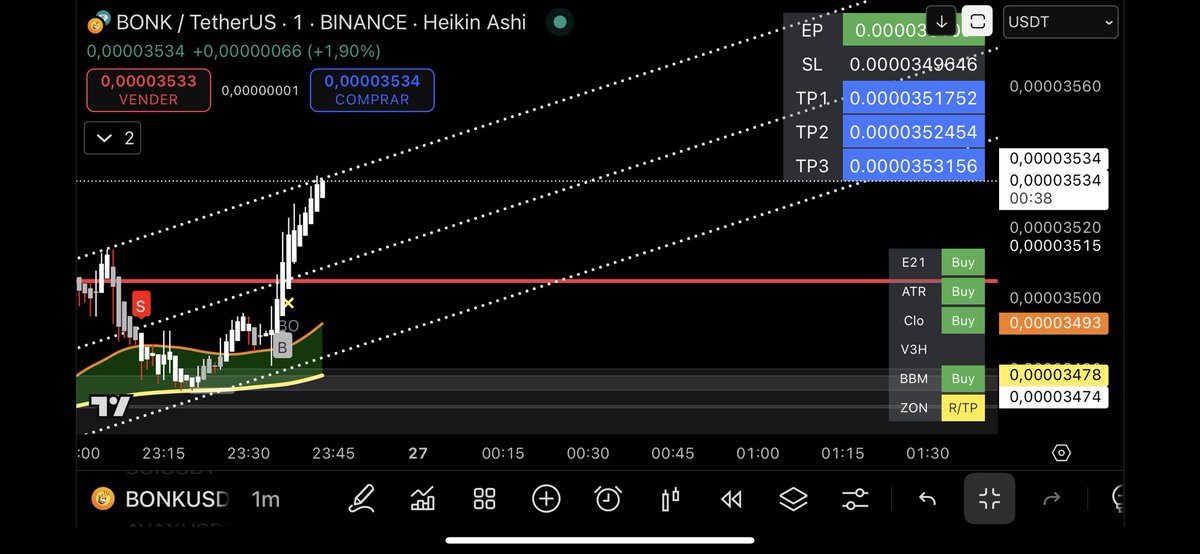Open axis settings via the hexagon gear icon
Image resolution: width=1200 pixels, height=554 pixels.
1062,453
